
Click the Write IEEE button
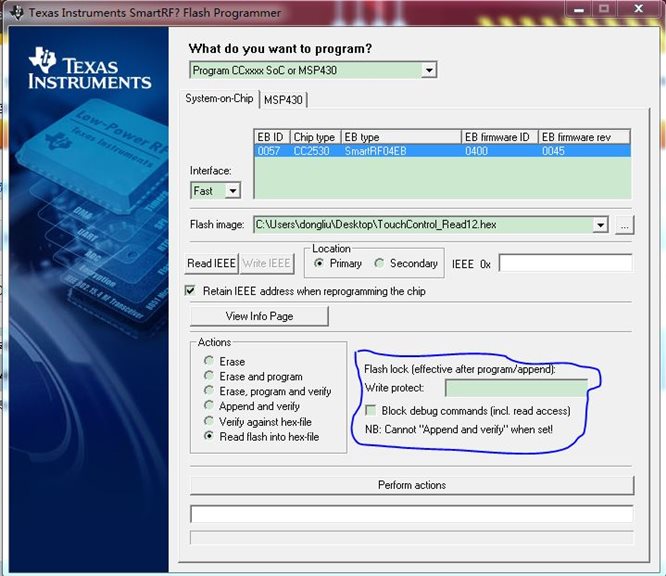267,263
